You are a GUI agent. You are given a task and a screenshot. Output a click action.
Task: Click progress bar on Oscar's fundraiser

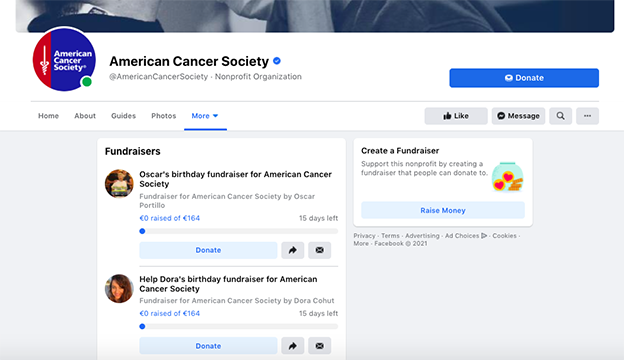(238, 231)
